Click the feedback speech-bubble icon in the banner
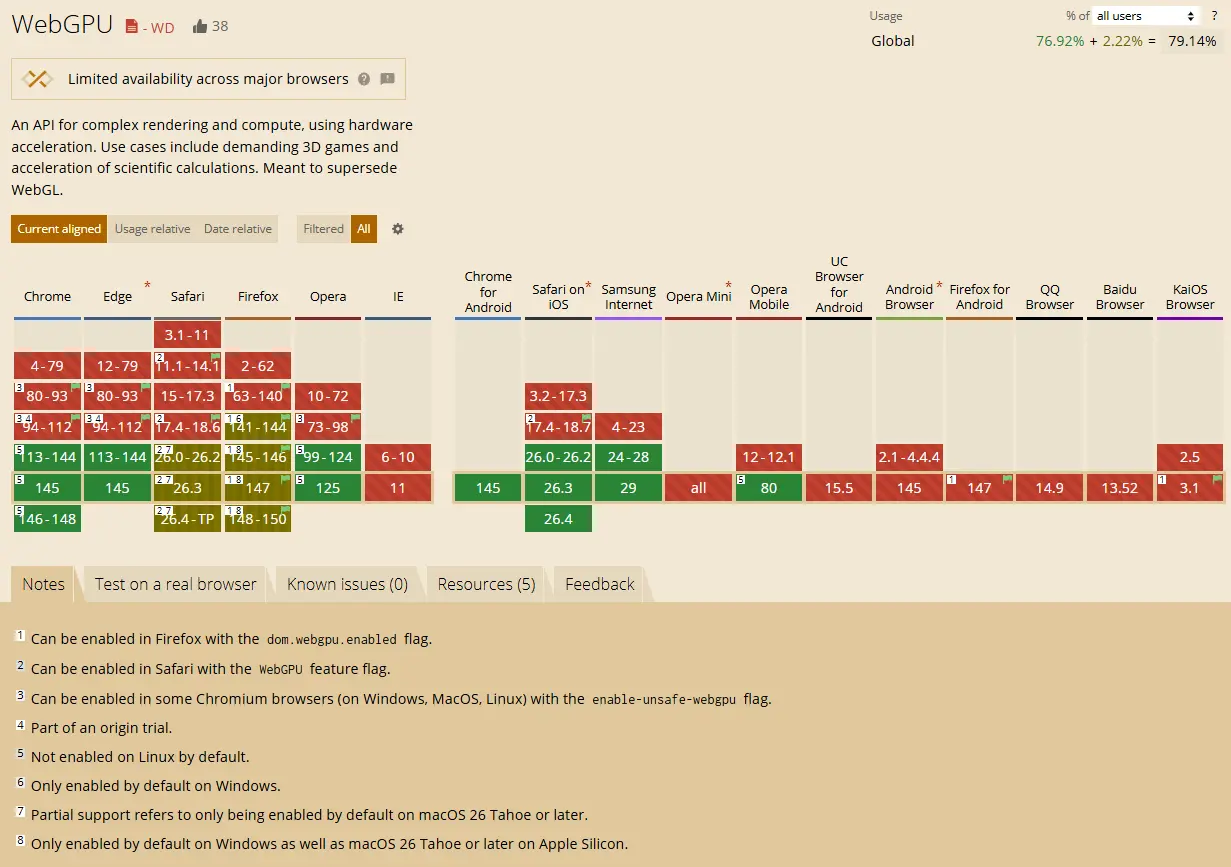Screen dimensions: 1231x867 (386, 79)
